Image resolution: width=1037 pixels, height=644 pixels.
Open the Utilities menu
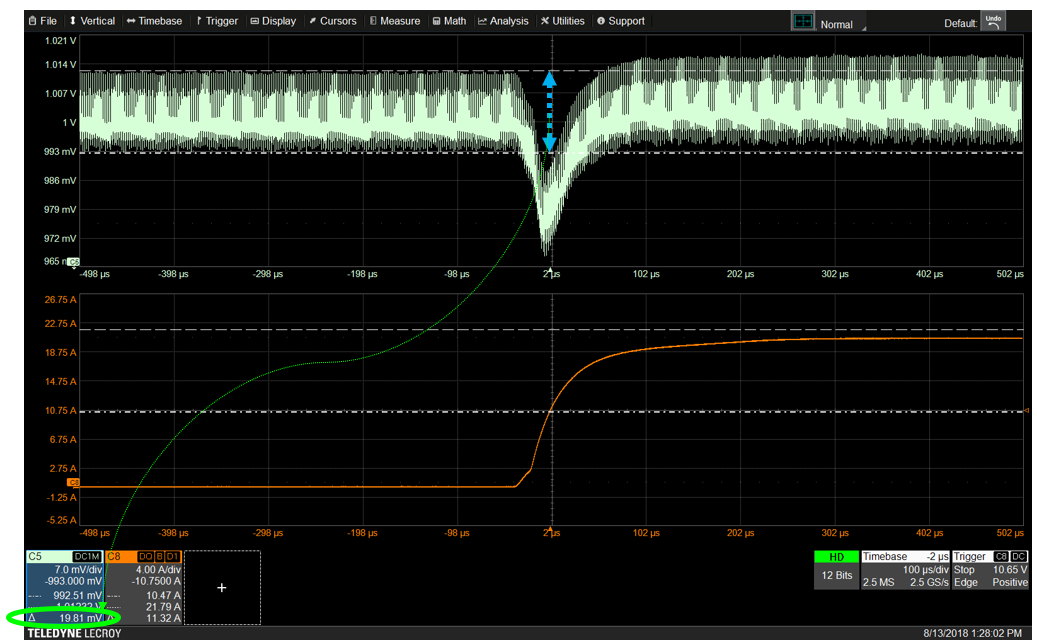(x=562, y=21)
